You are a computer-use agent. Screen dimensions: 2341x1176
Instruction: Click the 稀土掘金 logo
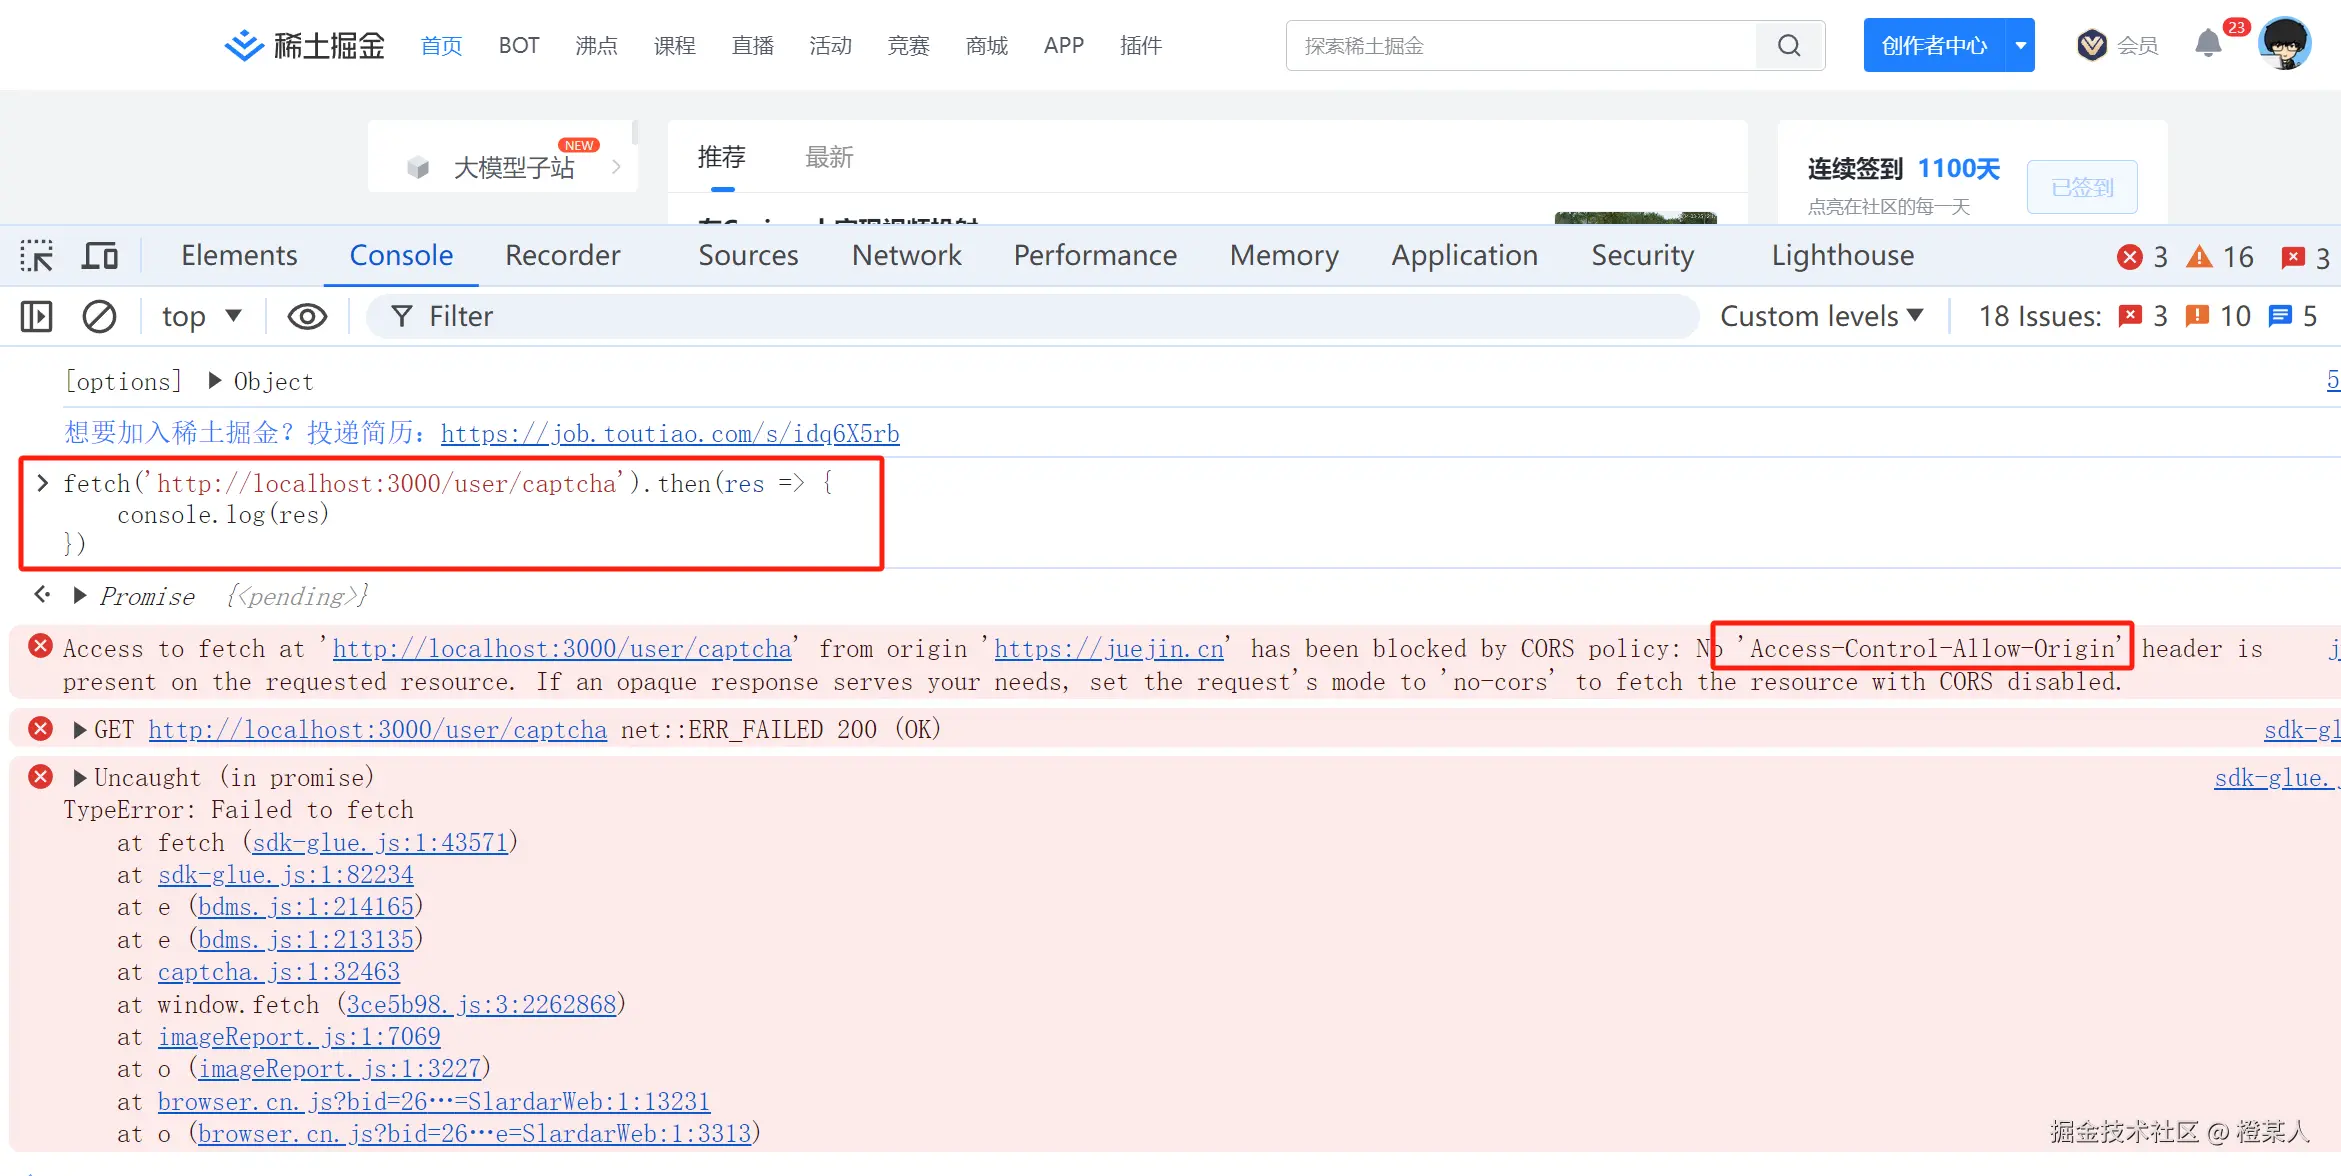click(305, 46)
